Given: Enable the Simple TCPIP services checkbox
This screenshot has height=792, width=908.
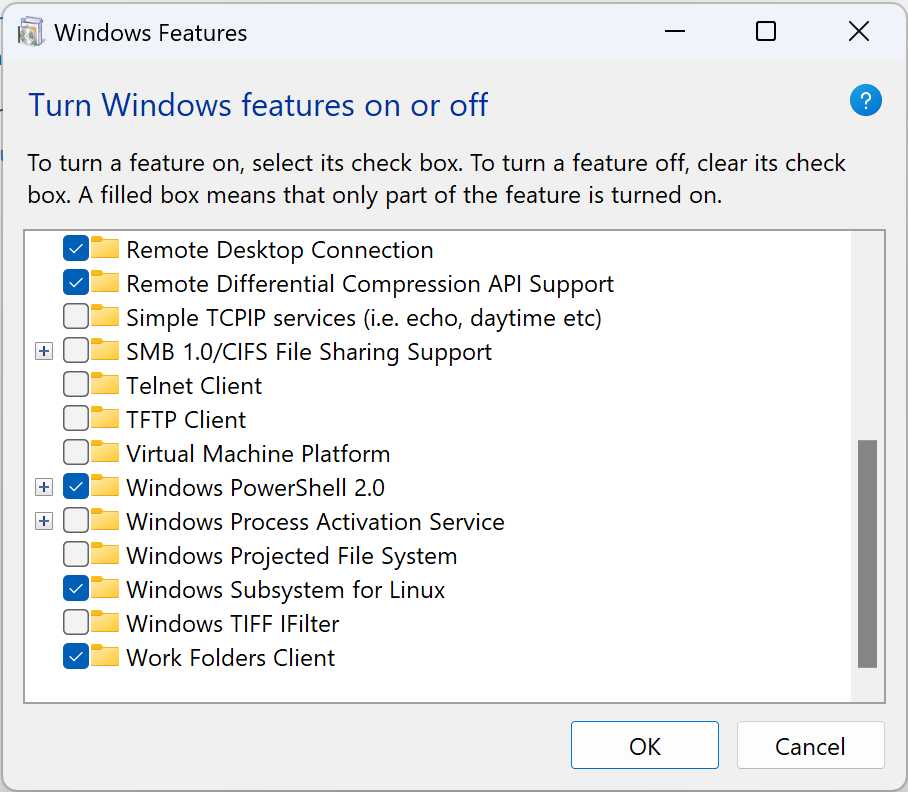Looking at the screenshot, I should (x=74, y=317).
